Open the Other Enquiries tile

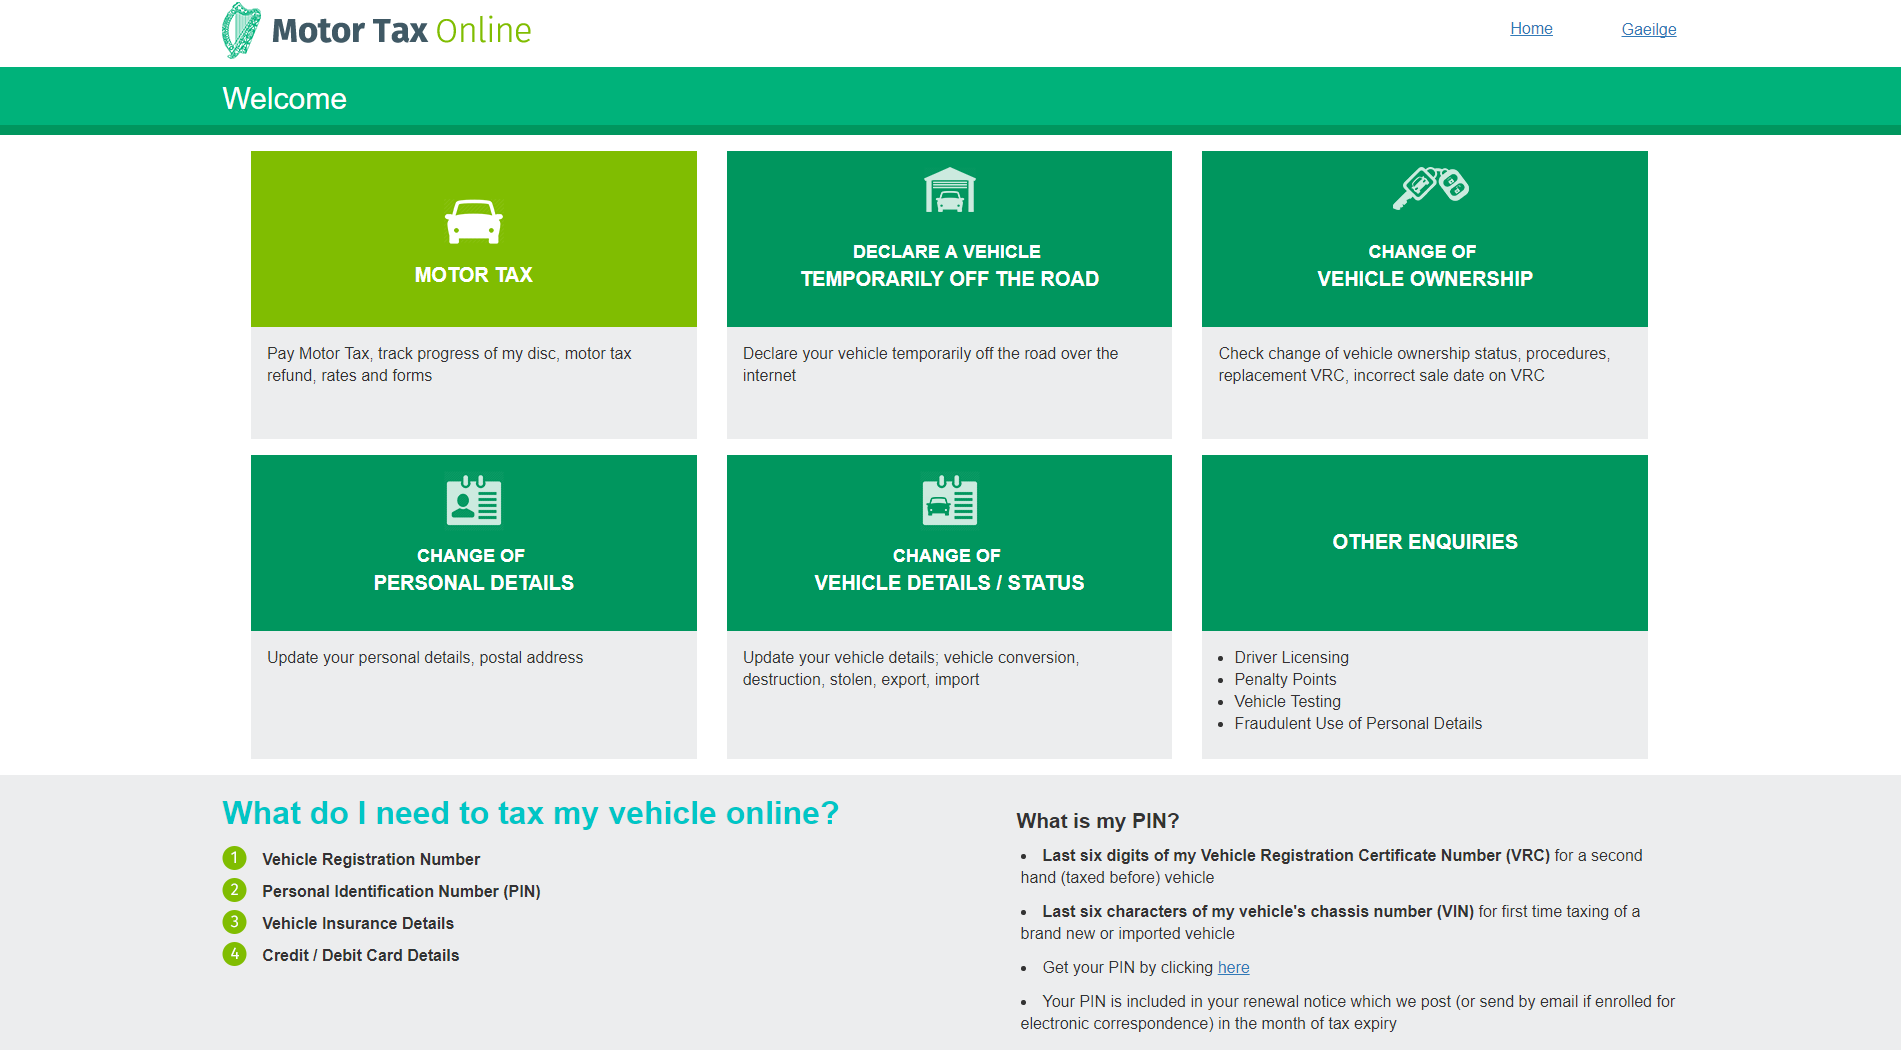click(1425, 543)
